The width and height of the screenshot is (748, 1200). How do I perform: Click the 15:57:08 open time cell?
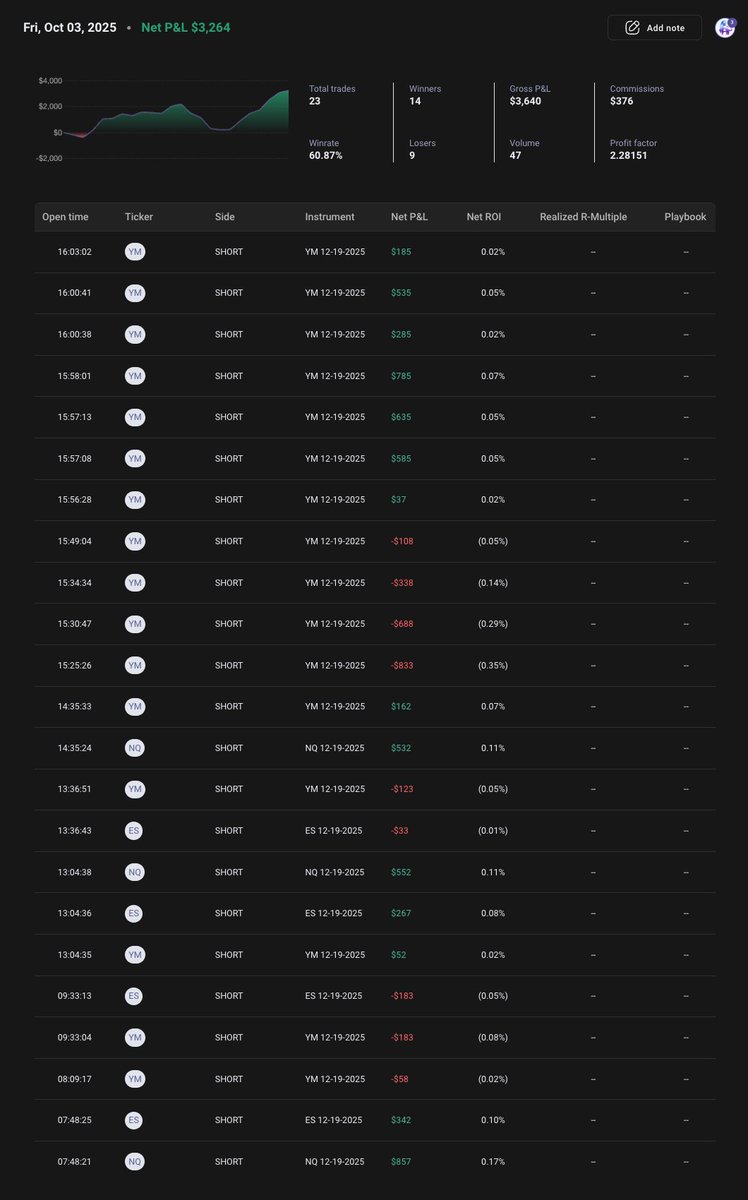(x=75, y=458)
